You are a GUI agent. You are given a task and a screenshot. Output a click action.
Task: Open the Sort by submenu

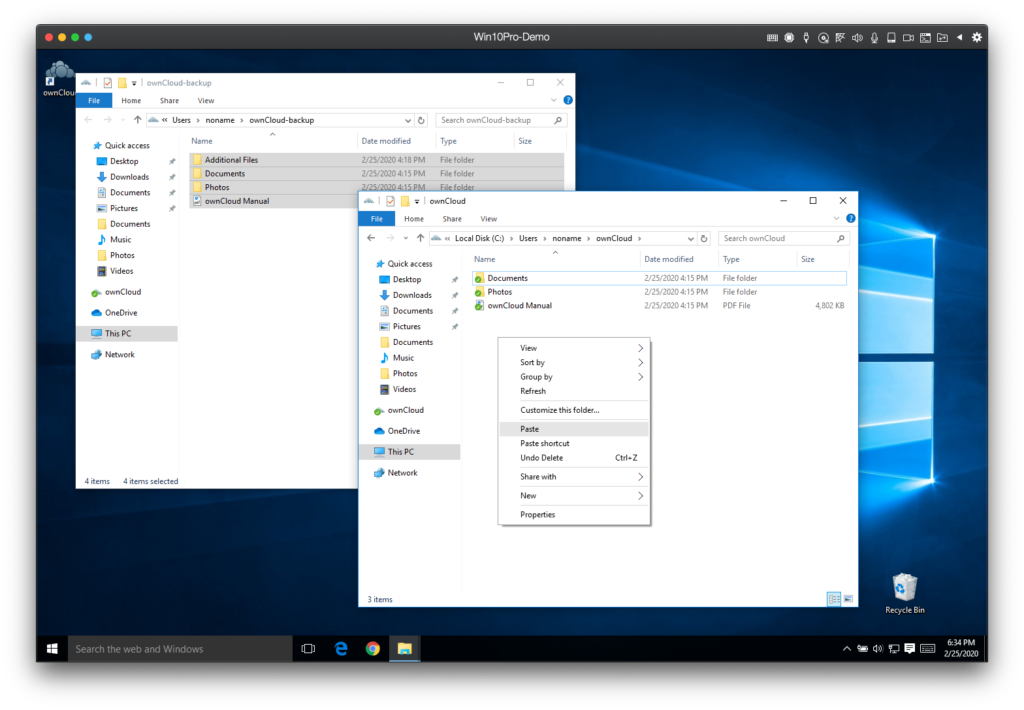tap(574, 363)
